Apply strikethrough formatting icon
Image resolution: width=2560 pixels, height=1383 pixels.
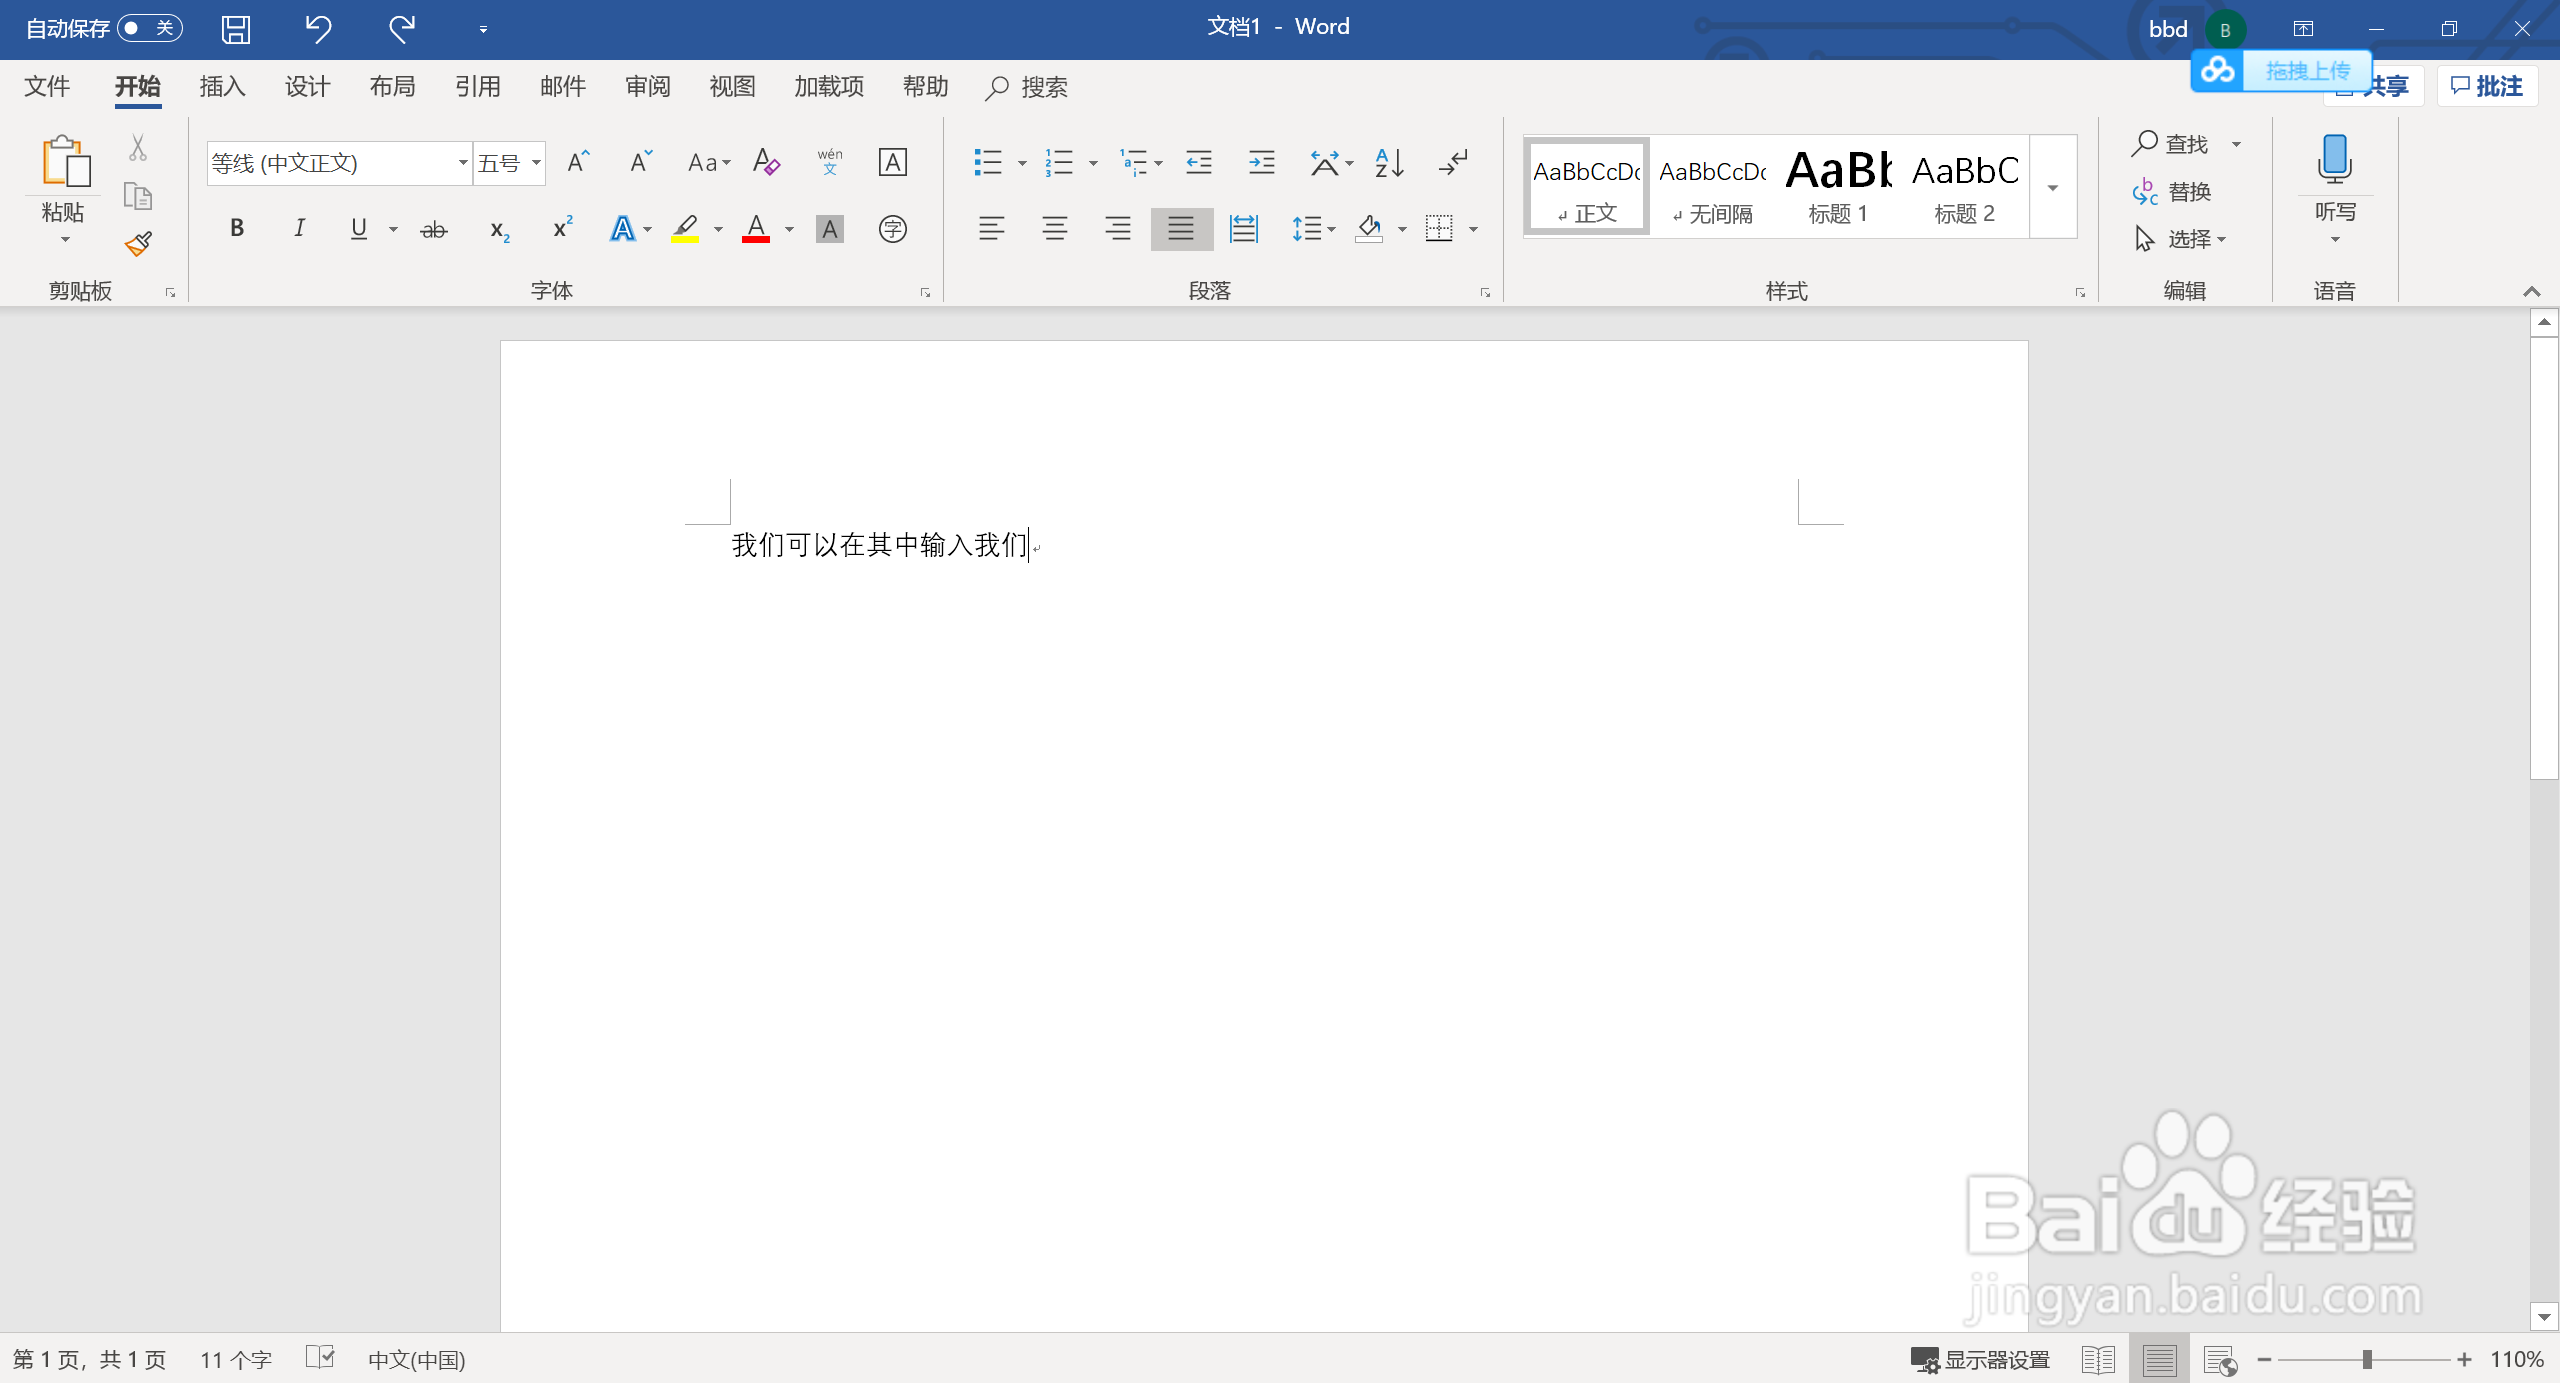coord(433,230)
